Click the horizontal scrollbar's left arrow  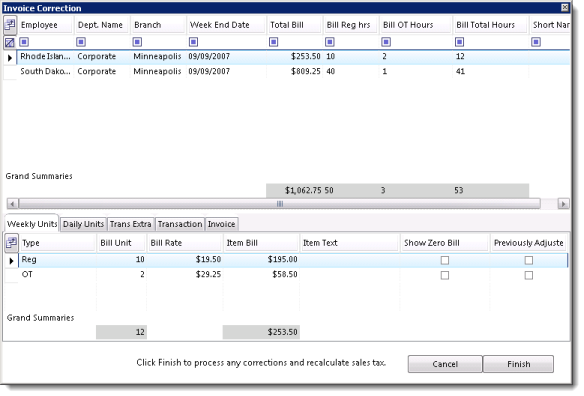click(x=12, y=204)
